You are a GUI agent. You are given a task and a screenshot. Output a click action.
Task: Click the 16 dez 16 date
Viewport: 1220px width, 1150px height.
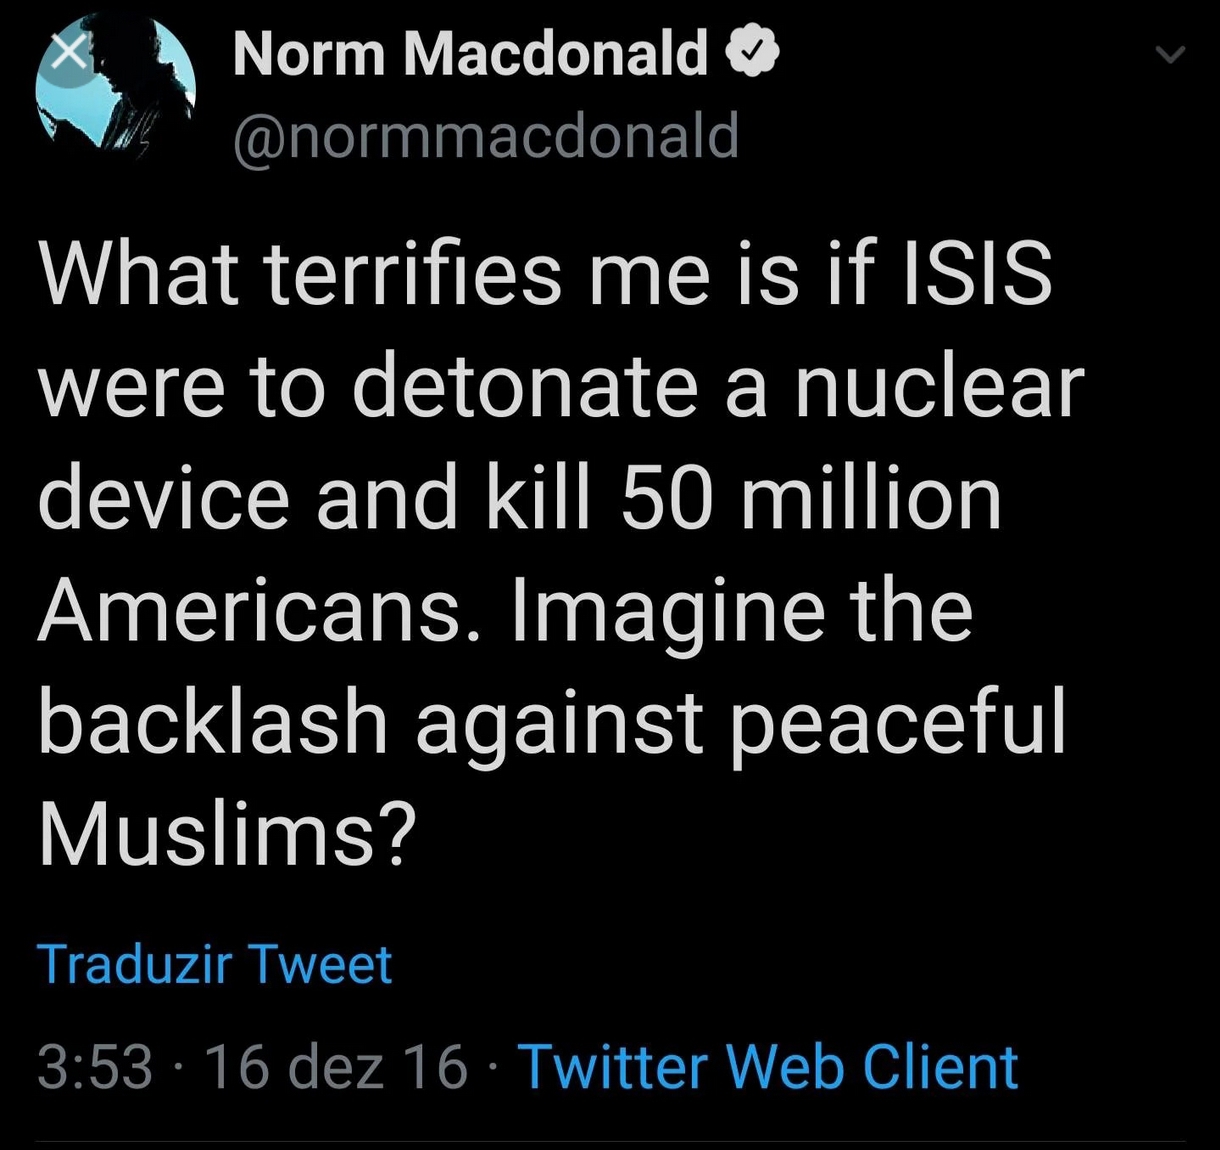click(x=336, y=1067)
